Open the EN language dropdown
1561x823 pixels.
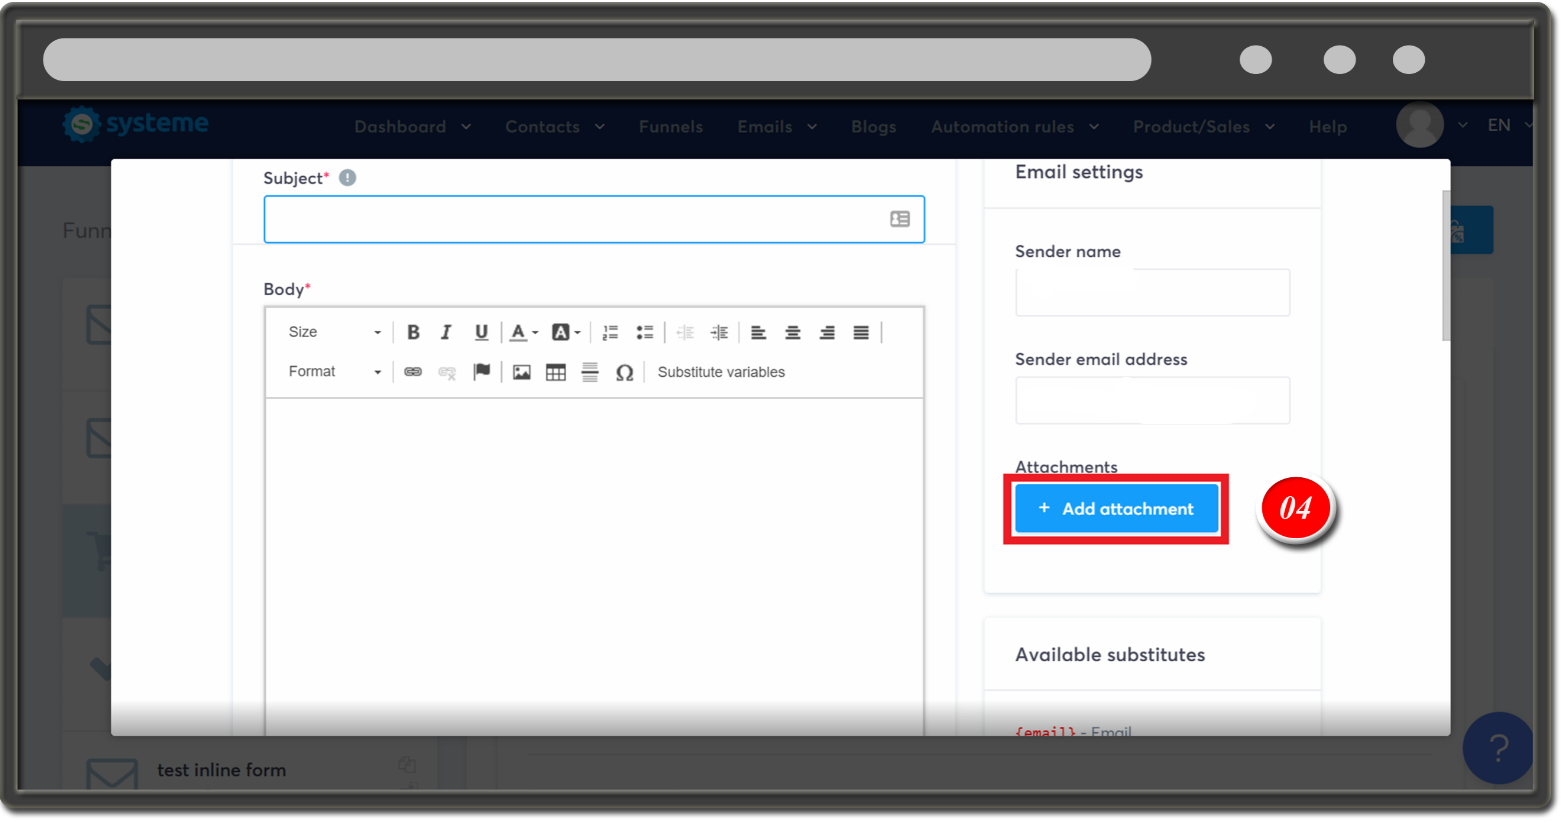click(x=1509, y=125)
